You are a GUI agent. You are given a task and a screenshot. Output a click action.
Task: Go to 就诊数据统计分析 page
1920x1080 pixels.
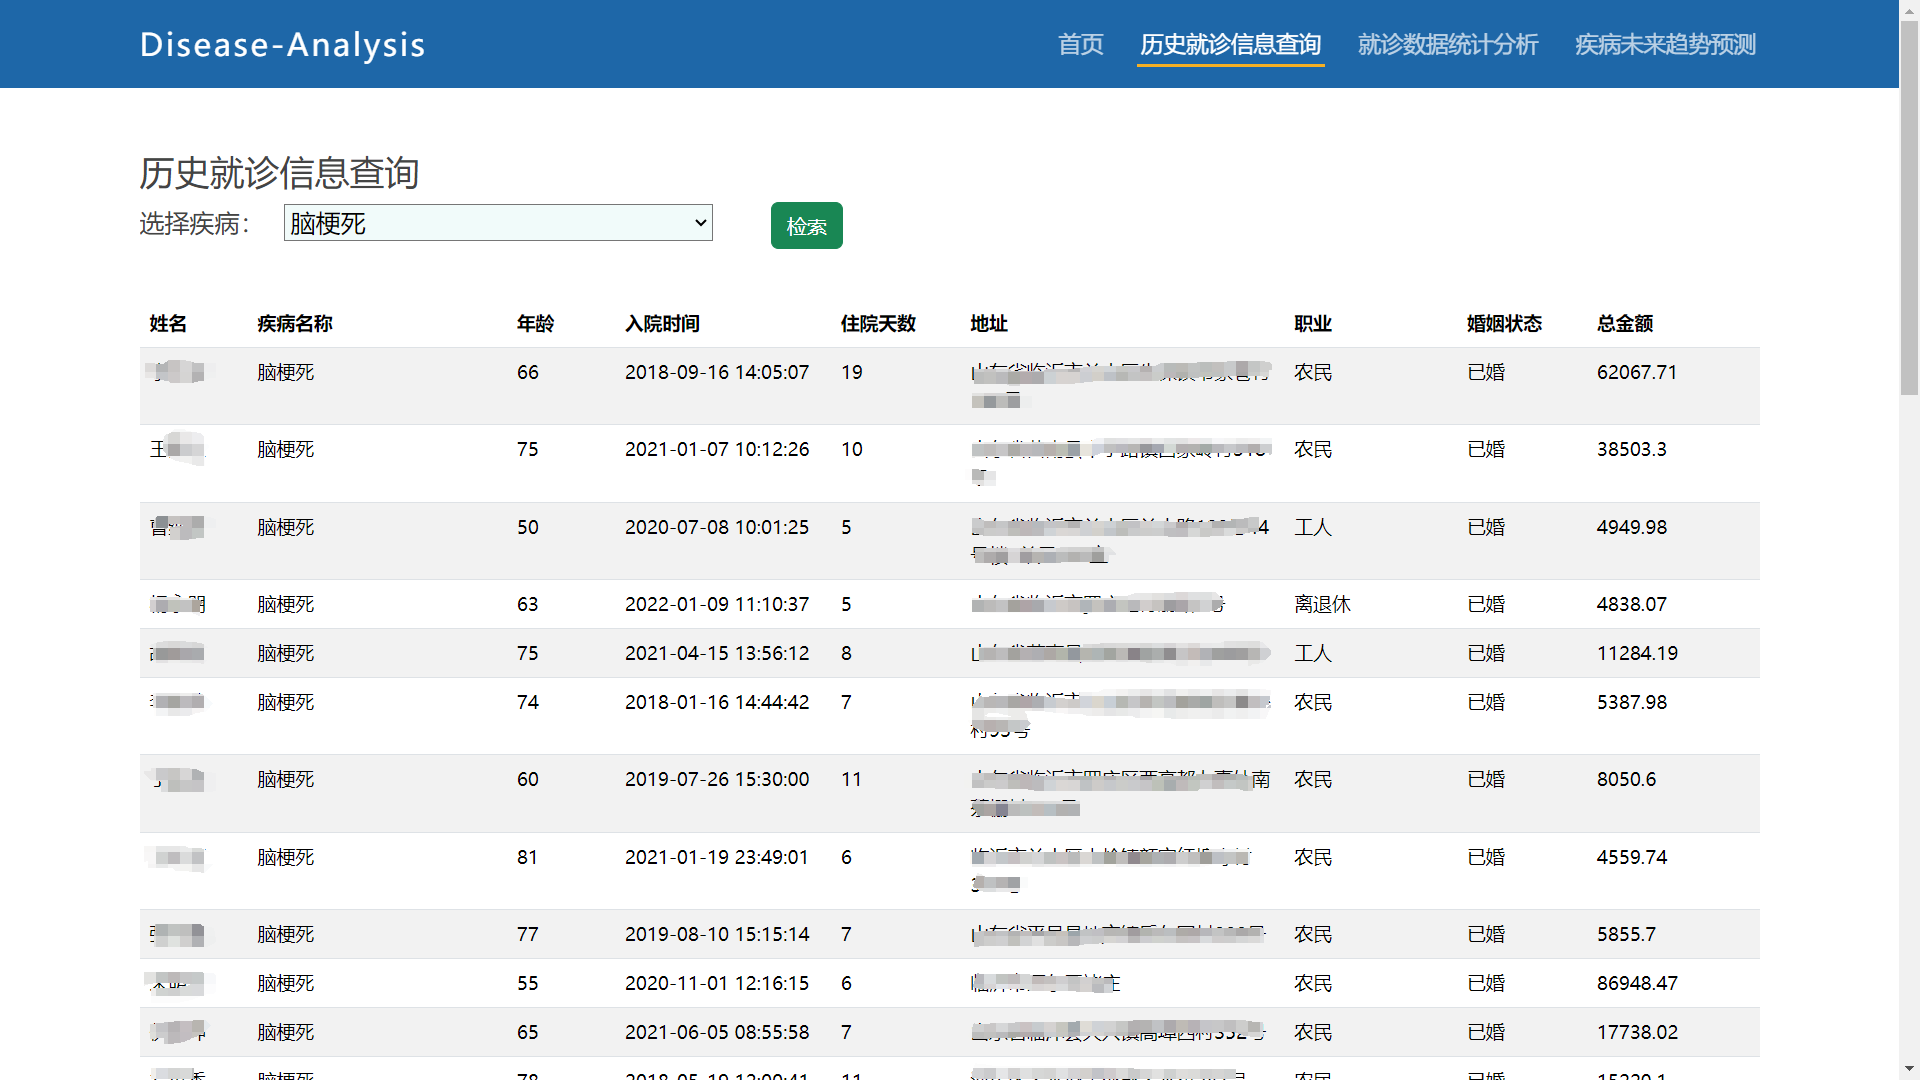point(1447,44)
